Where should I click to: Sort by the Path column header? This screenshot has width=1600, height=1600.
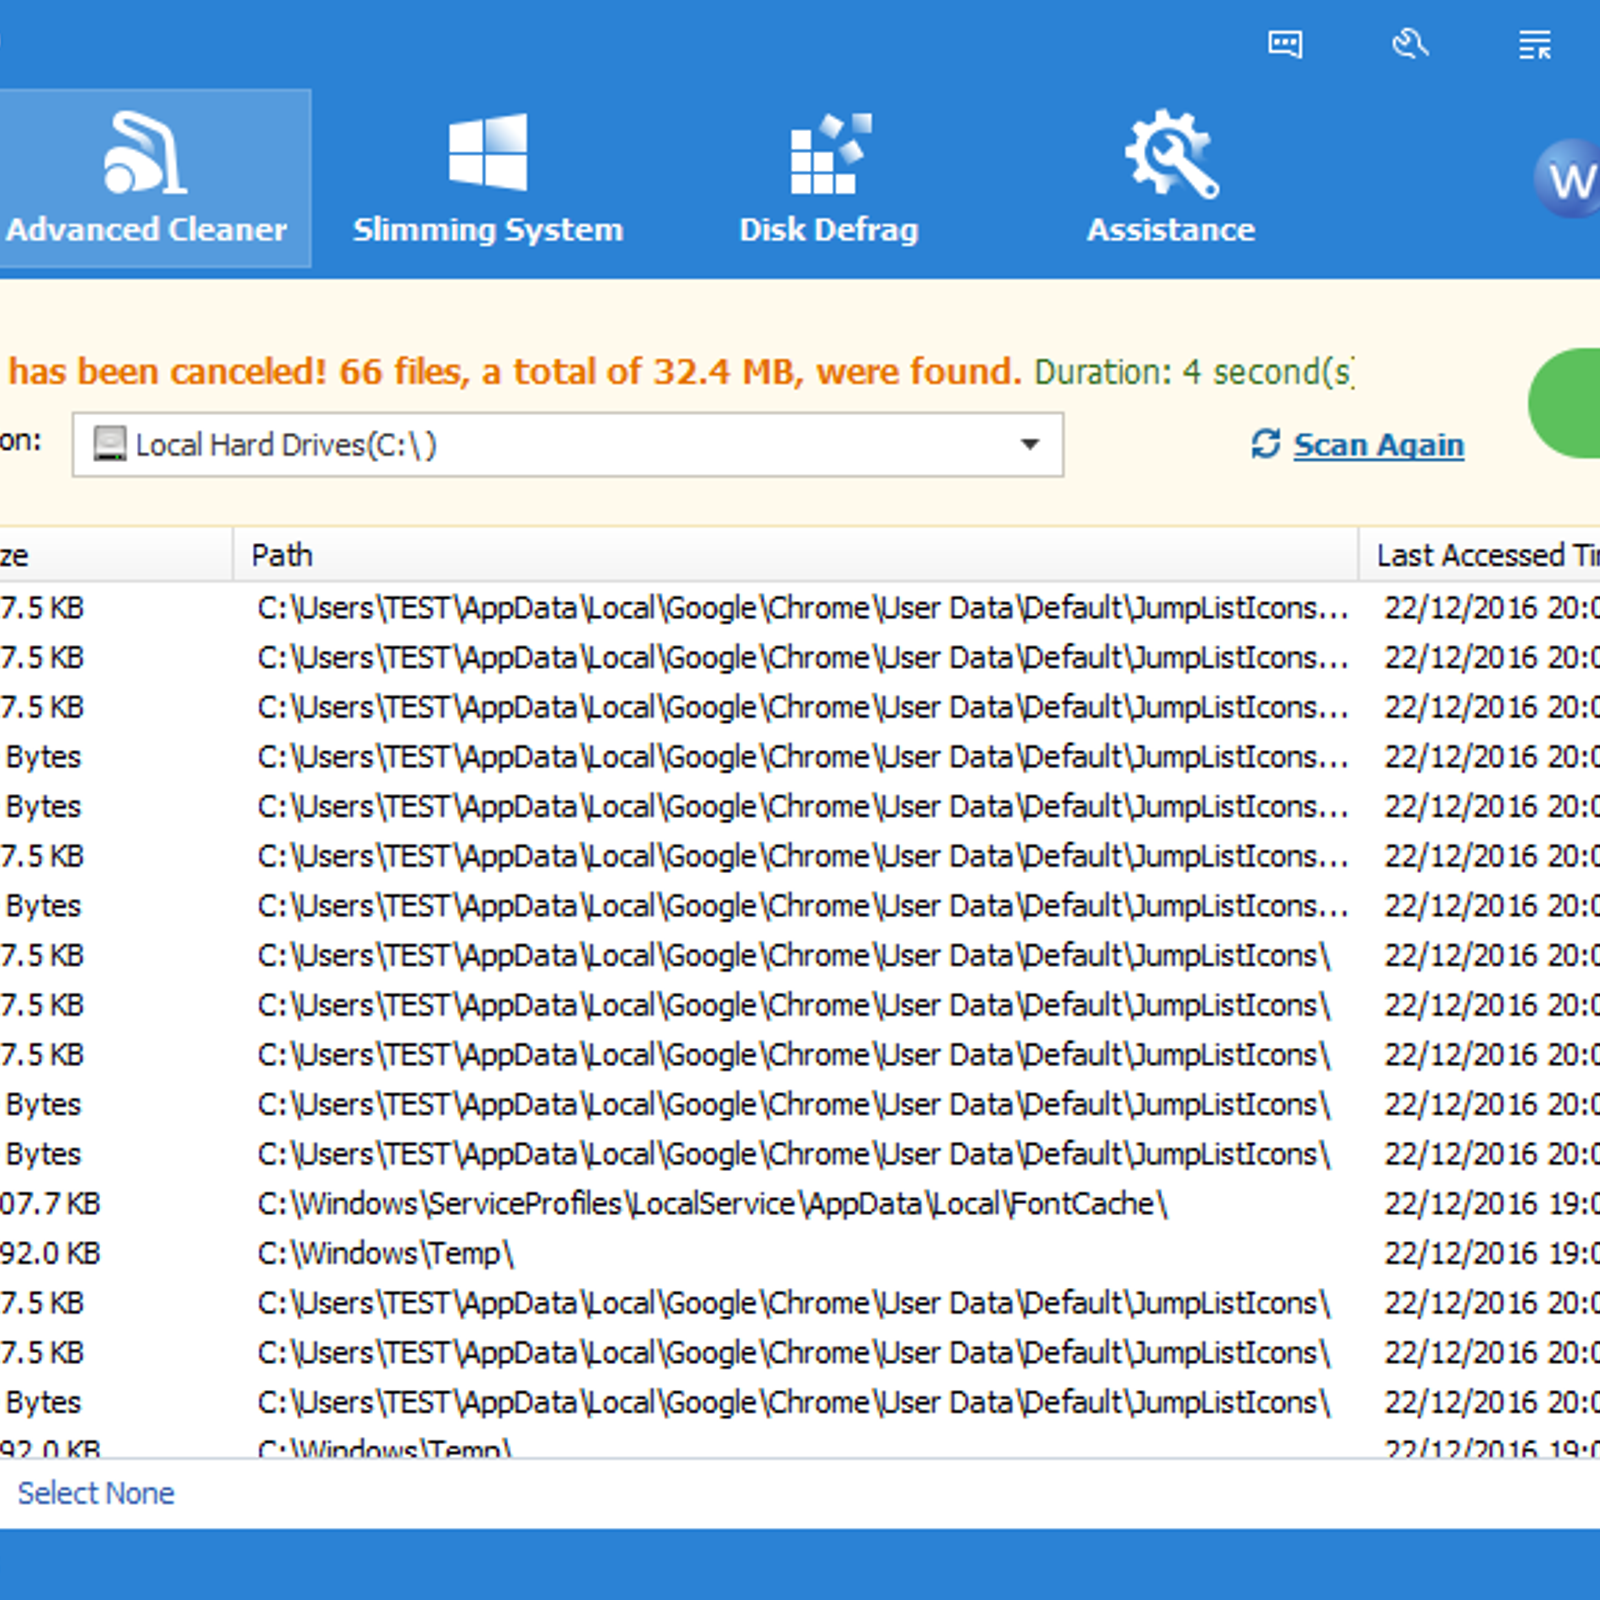[x=795, y=555]
